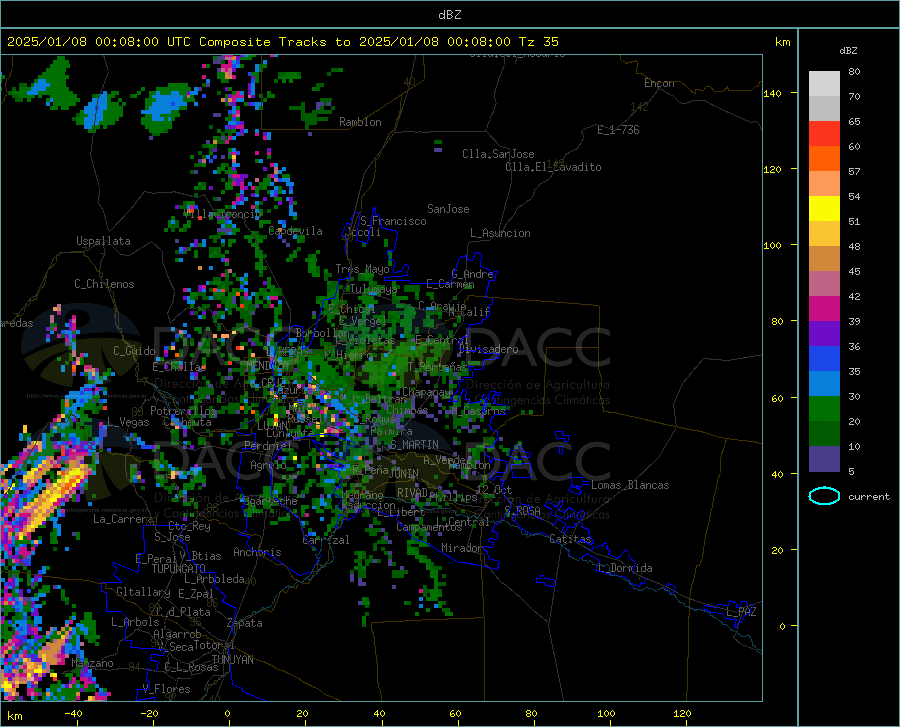Click the Catitas map label
The image size is (900, 727).
pos(571,539)
